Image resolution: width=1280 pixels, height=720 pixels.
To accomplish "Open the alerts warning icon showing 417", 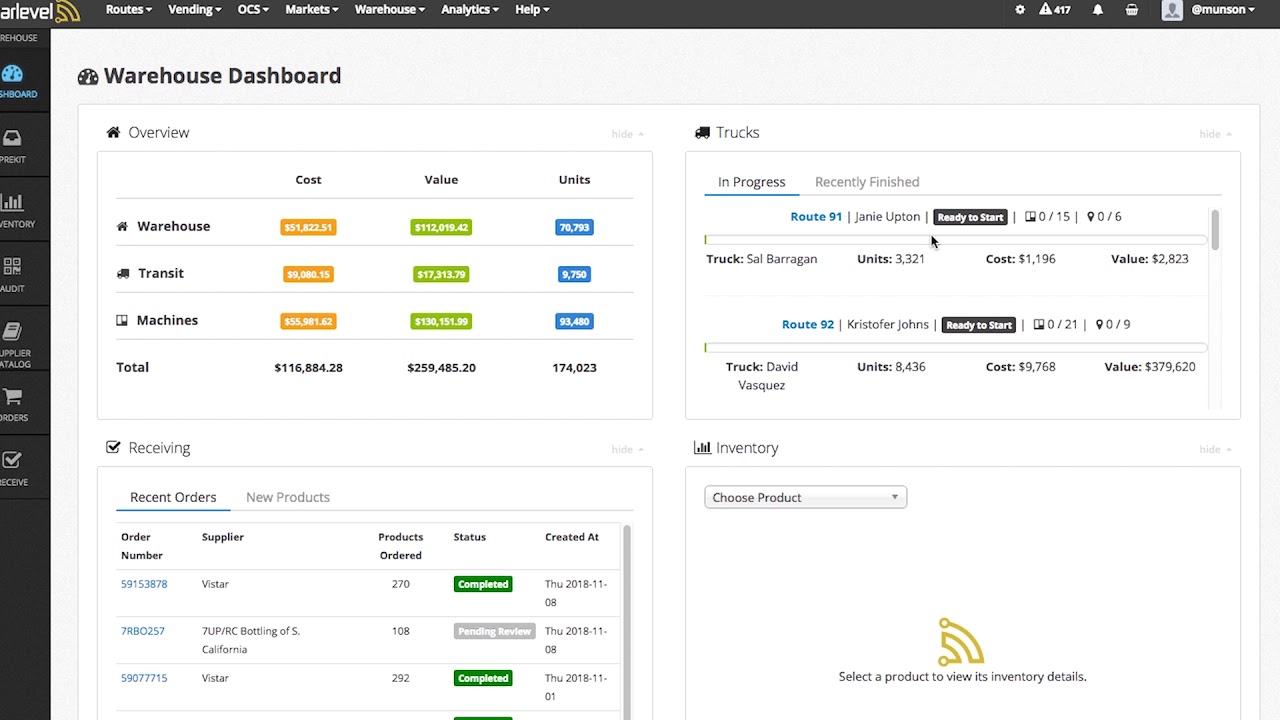I will click(1055, 10).
